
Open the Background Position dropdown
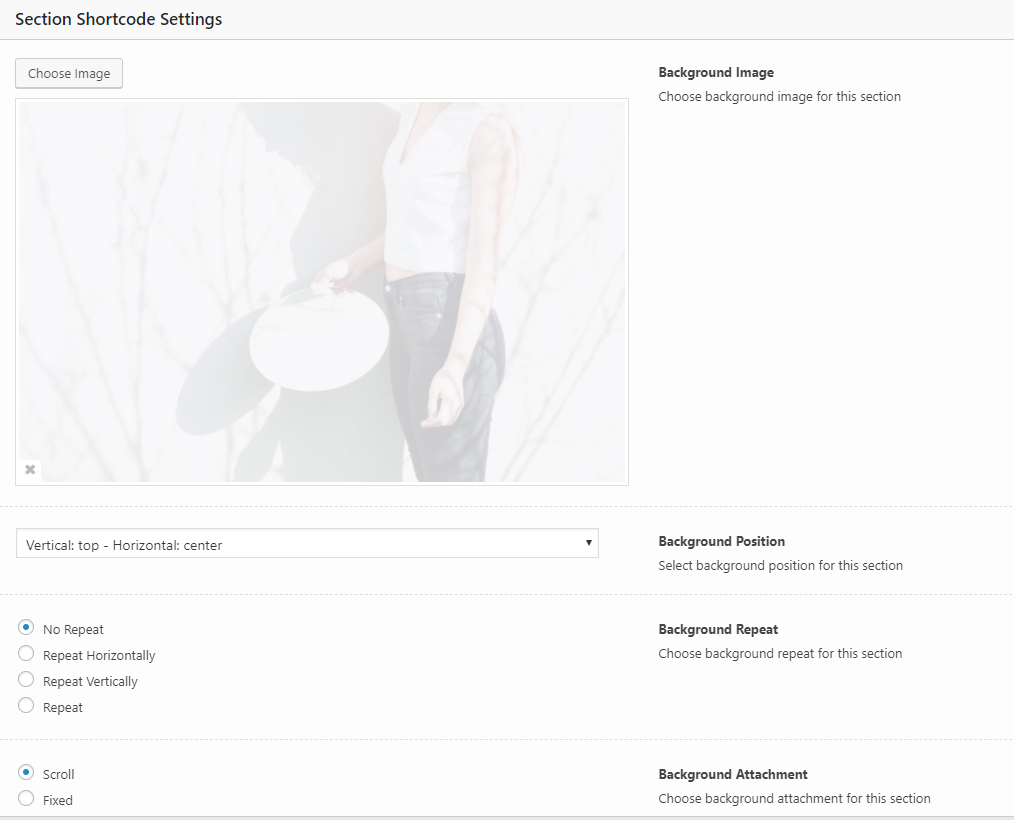(x=307, y=544)
